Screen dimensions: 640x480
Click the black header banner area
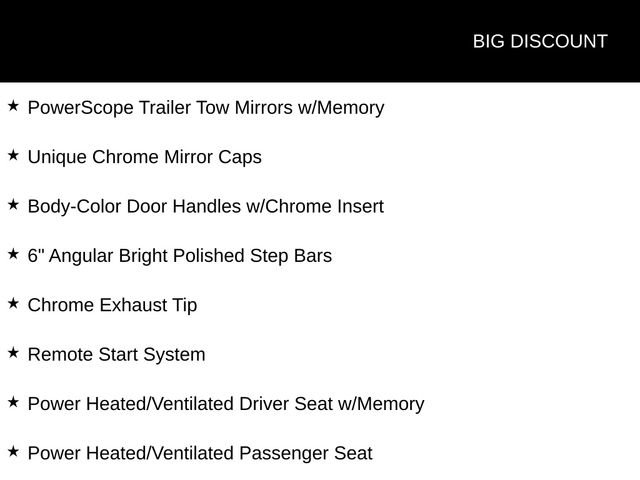pos(320,41)
